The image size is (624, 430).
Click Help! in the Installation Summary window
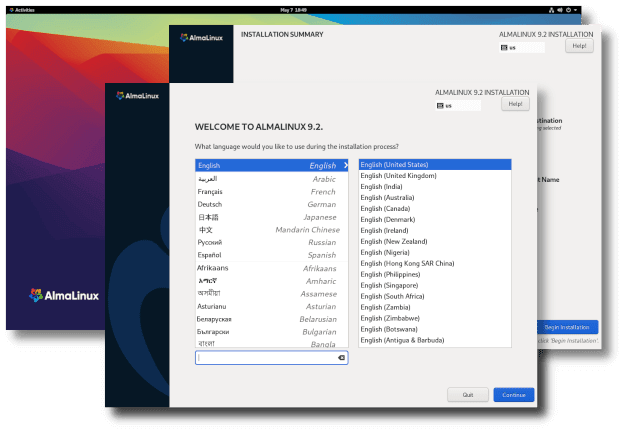(x=578, y=46)
